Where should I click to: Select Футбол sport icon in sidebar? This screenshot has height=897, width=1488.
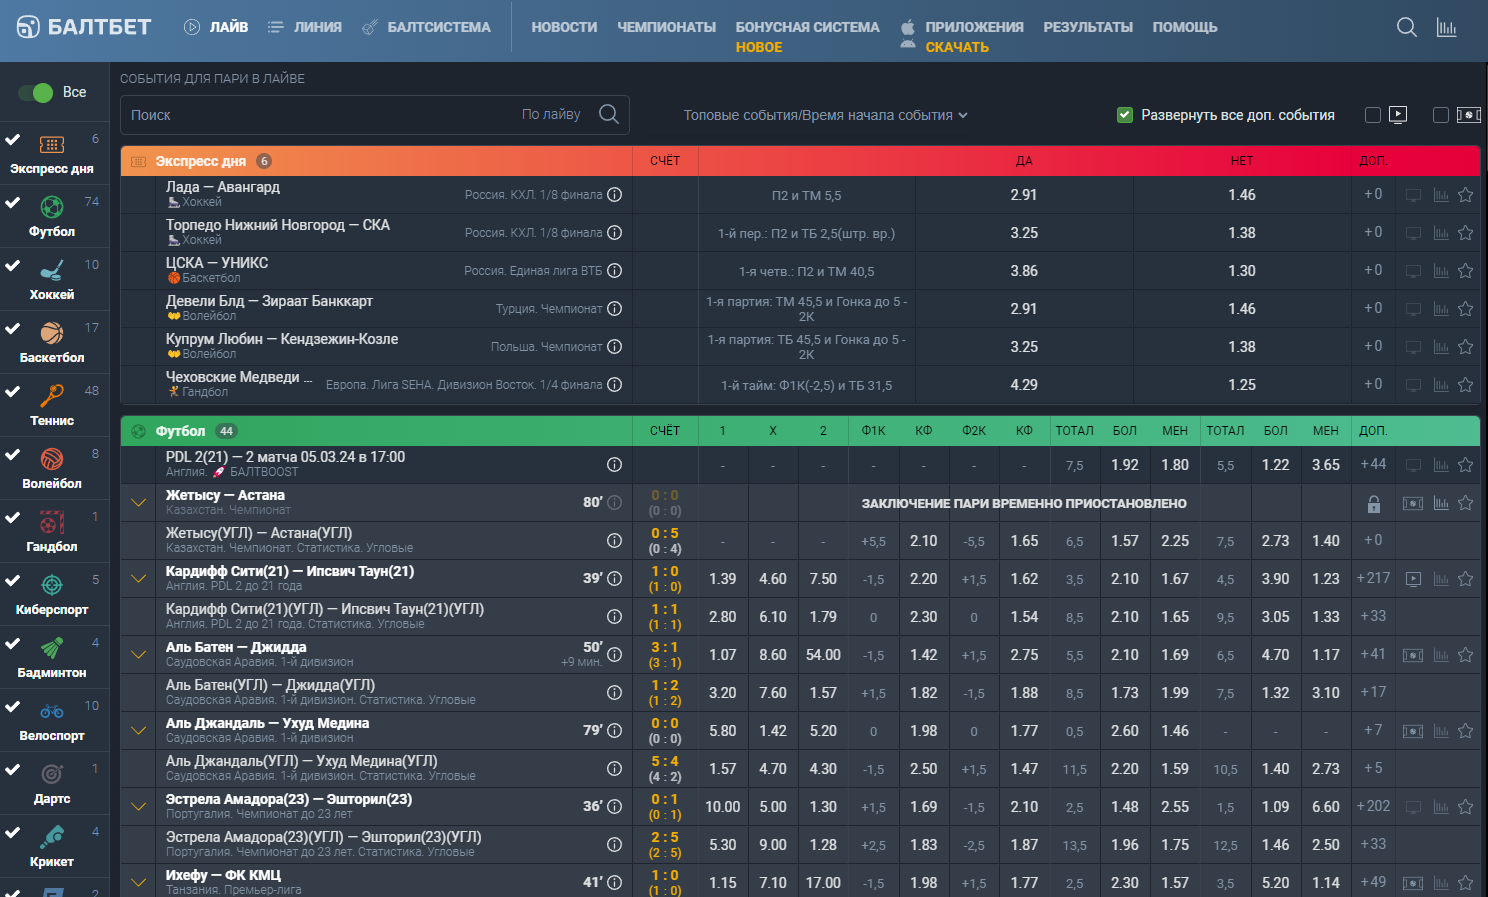point(52,207)
